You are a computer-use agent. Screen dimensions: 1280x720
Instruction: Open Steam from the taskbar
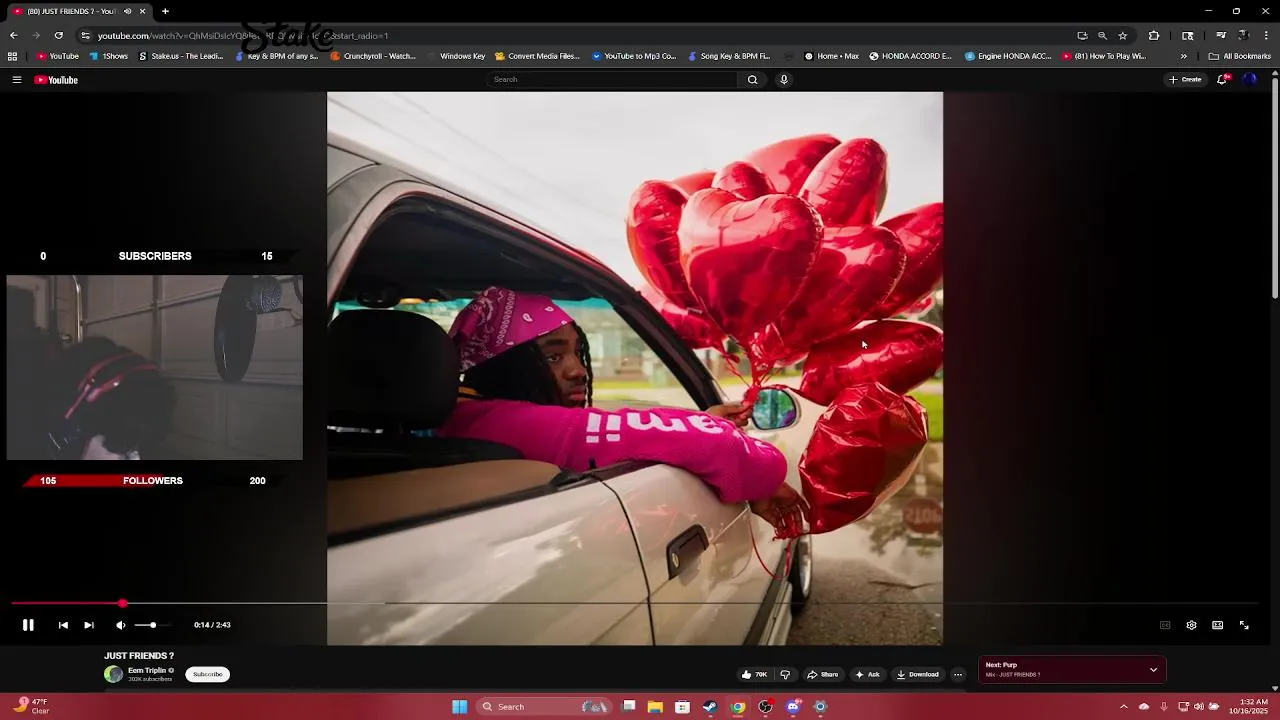[x=710, y=707]
